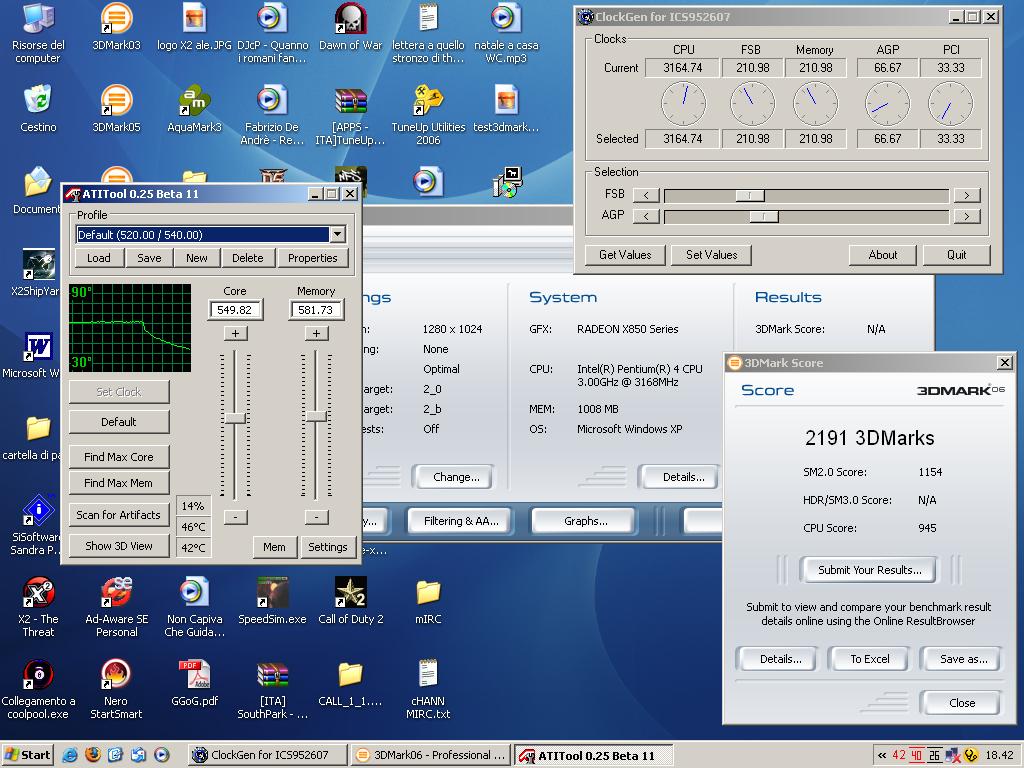Open ATITool Settings button
This screenshot has width=1024, height=768.
click(x=328, y=547)
